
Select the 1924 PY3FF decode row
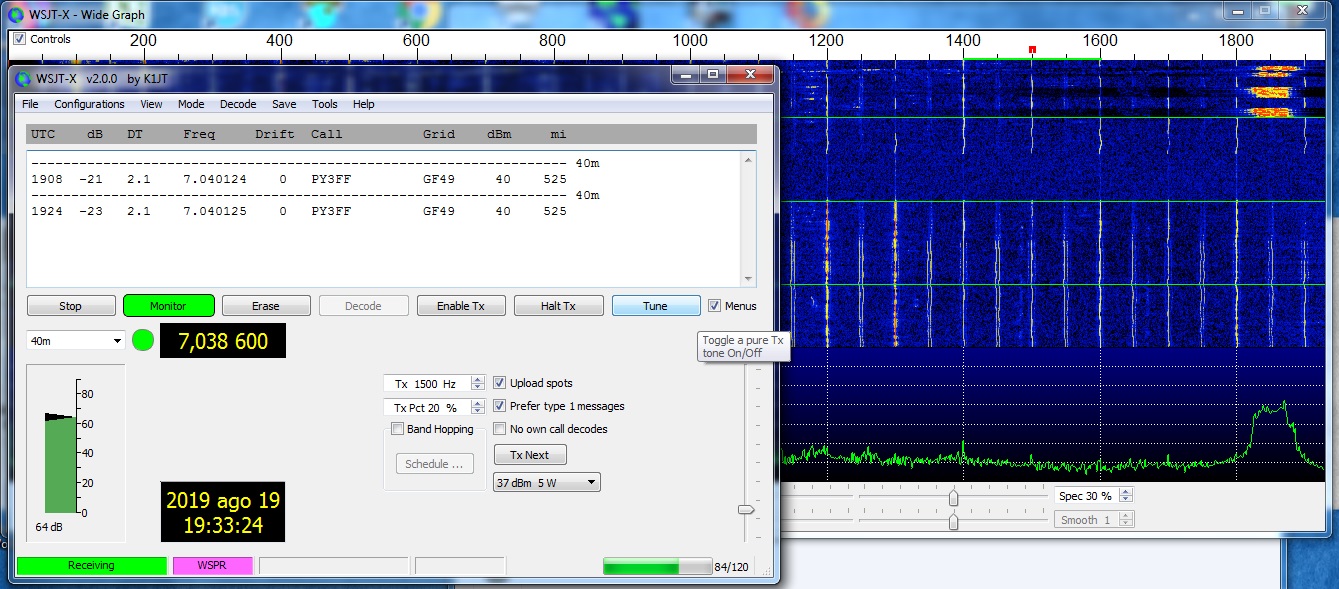tap(300, 212)
